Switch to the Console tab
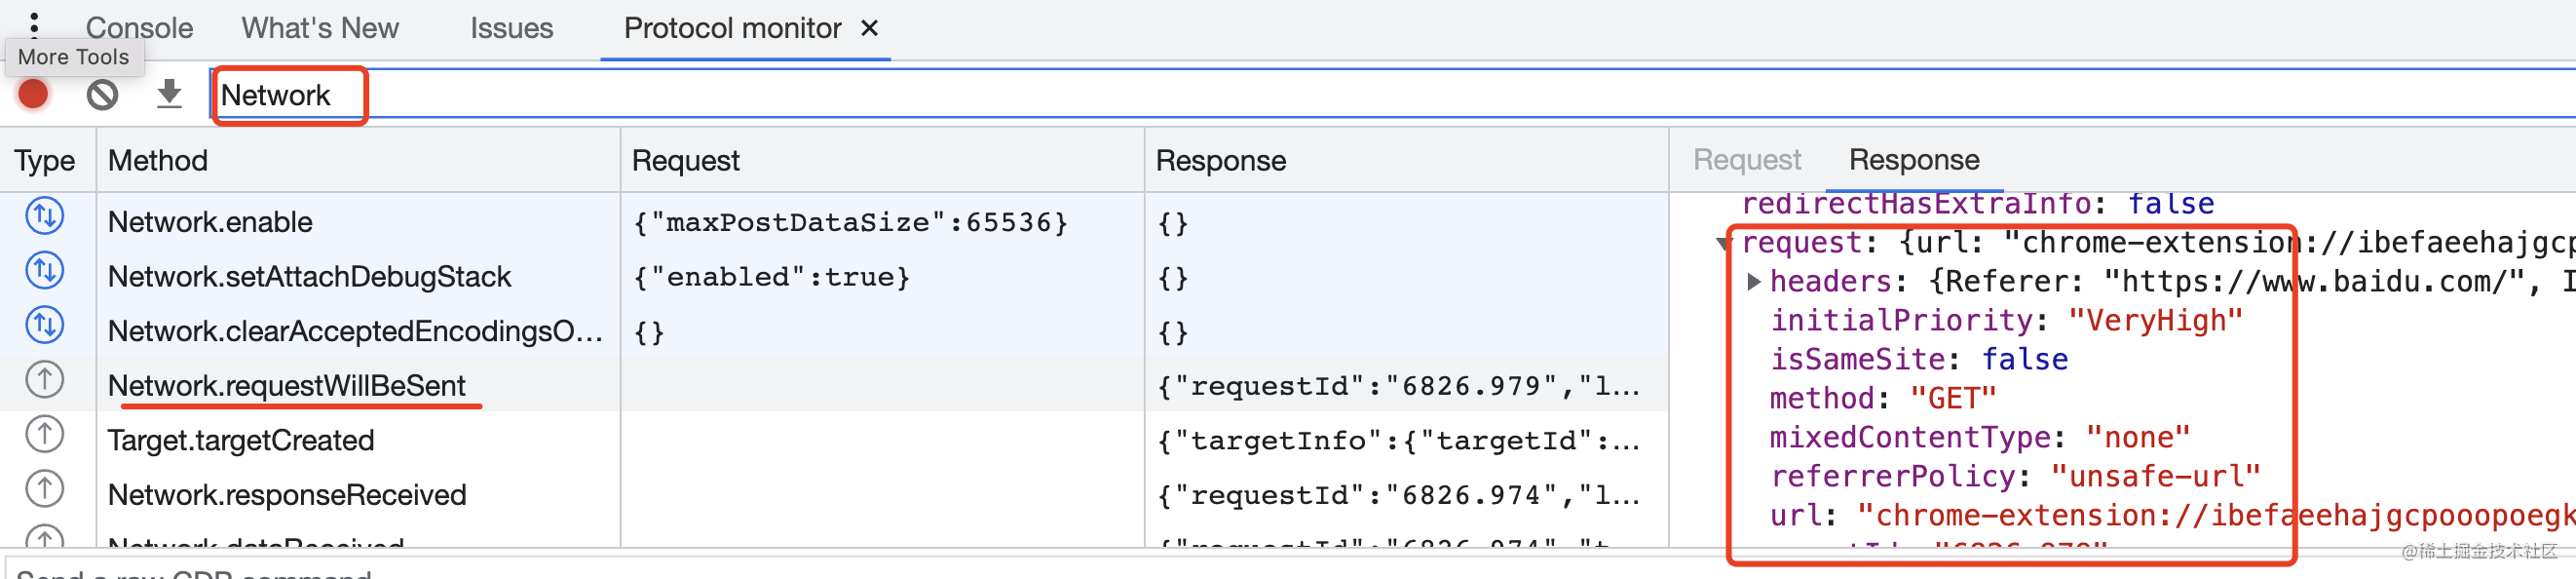Screen dimensions: 2576x579 click(x=139, y=28)
